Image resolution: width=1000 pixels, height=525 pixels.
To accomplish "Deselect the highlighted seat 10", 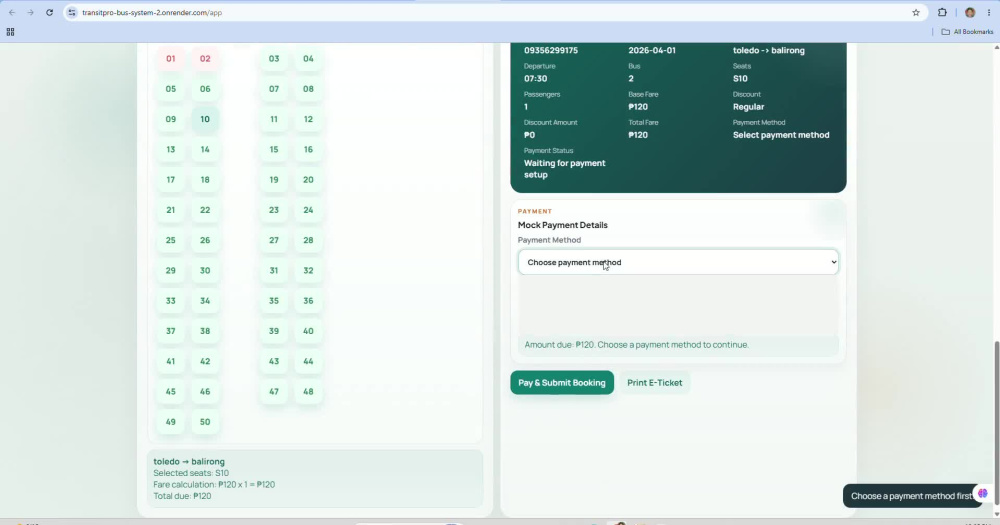I will [205, 119].
